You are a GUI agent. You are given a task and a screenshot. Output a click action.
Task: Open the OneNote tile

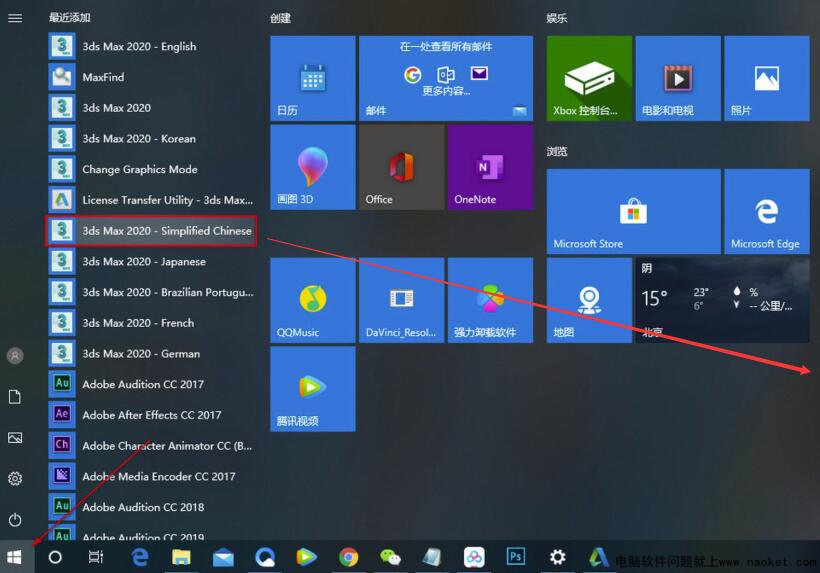pyautogui.click(x=491, y=167)
